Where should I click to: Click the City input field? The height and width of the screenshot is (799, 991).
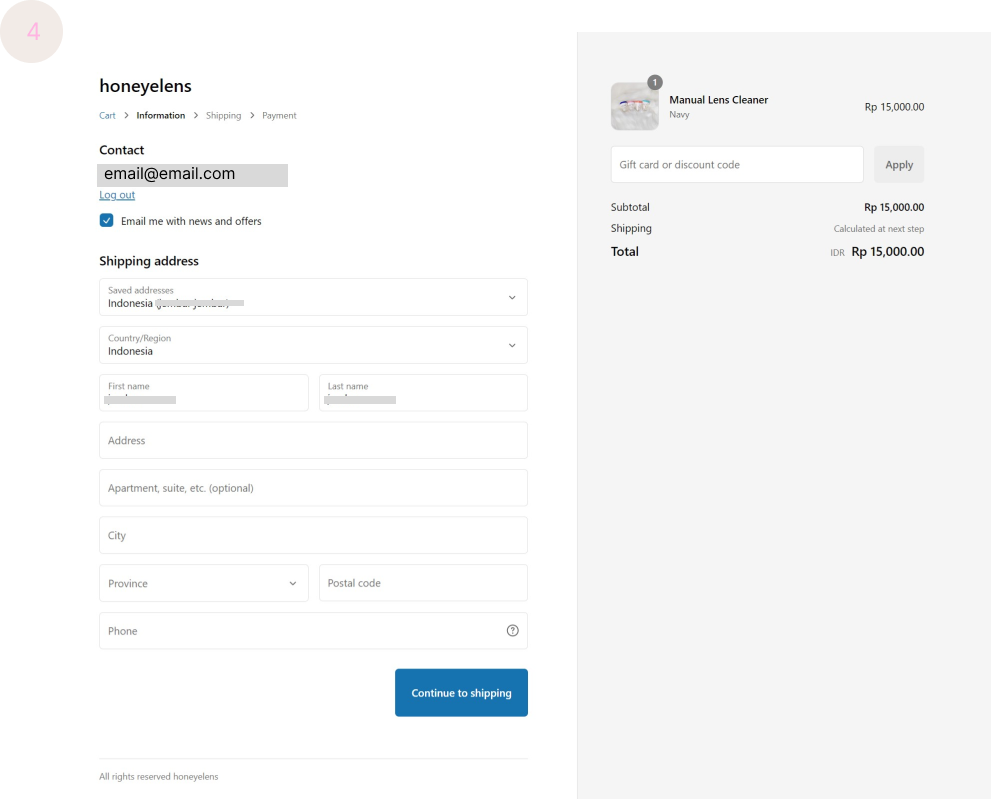pyautogui.click(x=313, y=535)
